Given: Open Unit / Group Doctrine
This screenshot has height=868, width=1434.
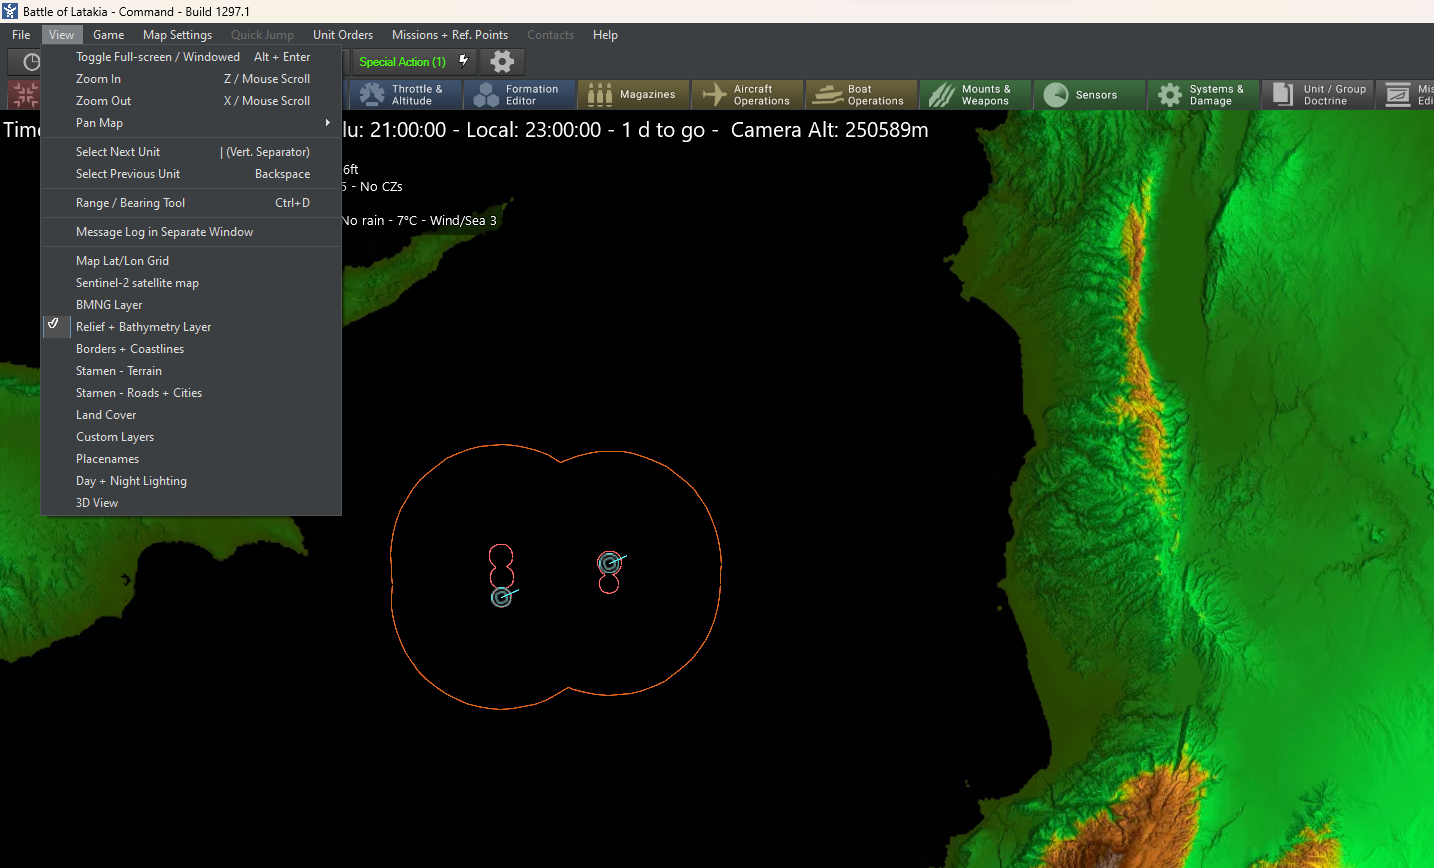Looking at the screenshot, I should pyautogui.click(x=1318, y=95).
